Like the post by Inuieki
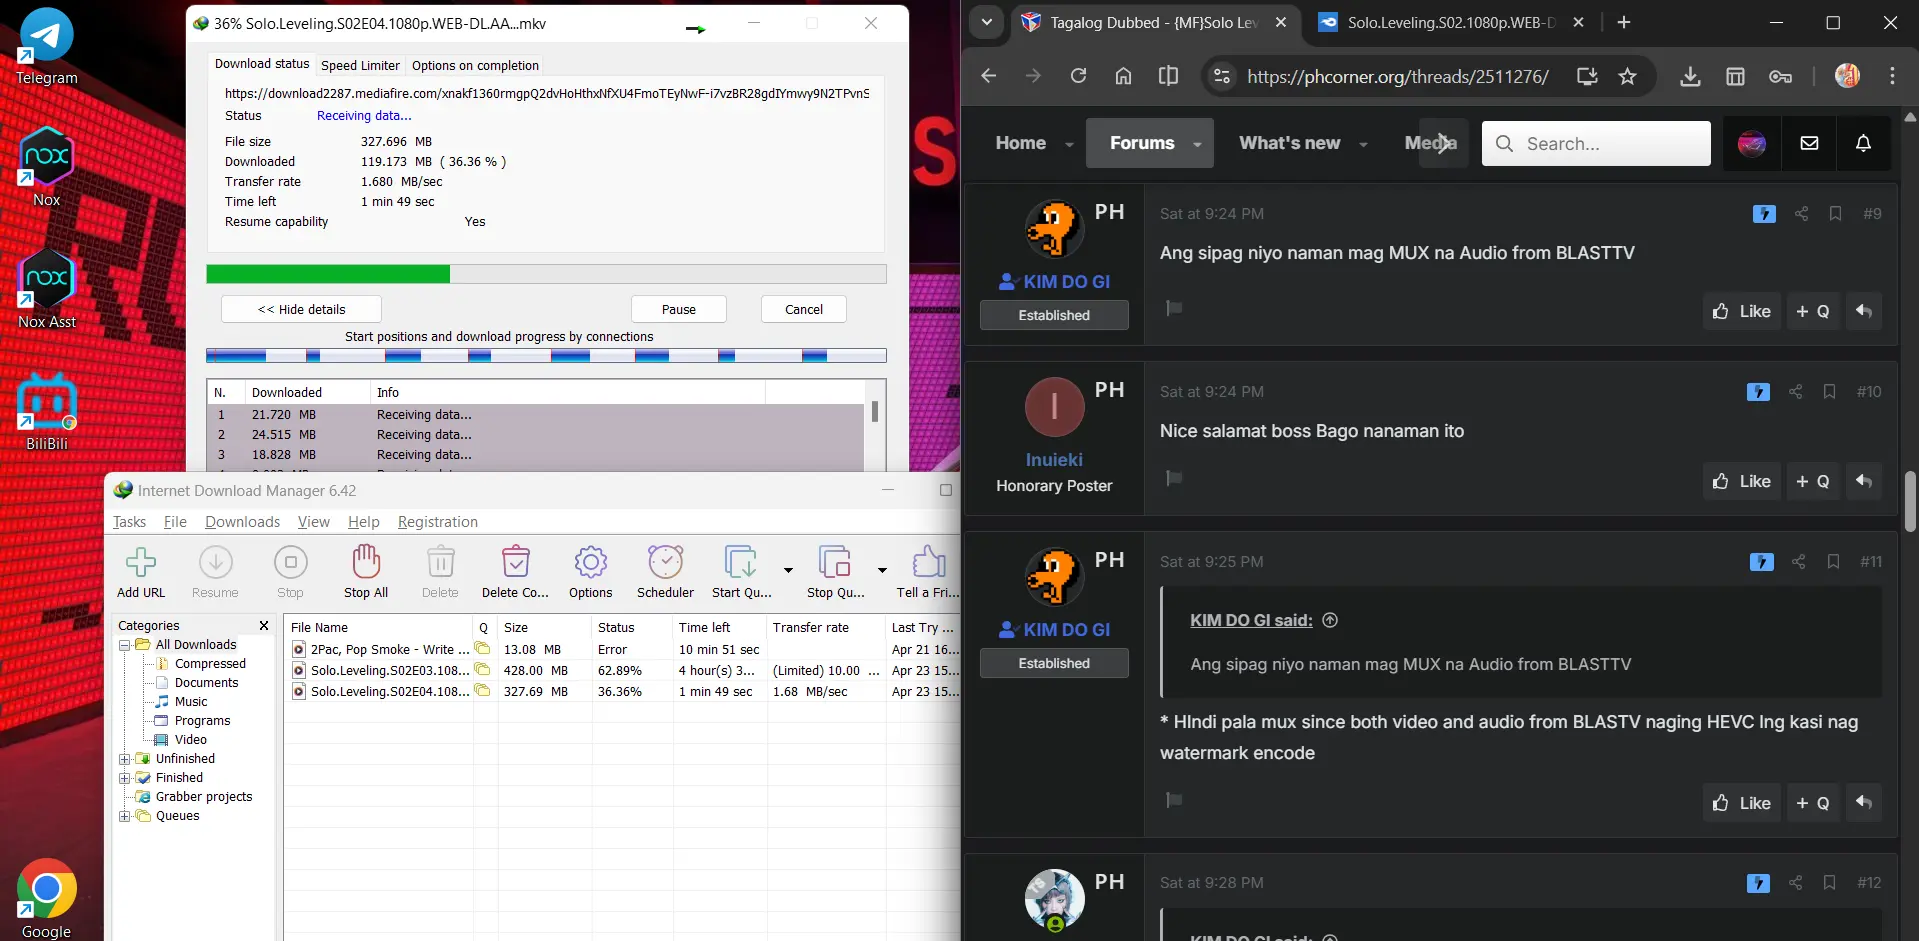The image size is (1919, 941). 1742,481
